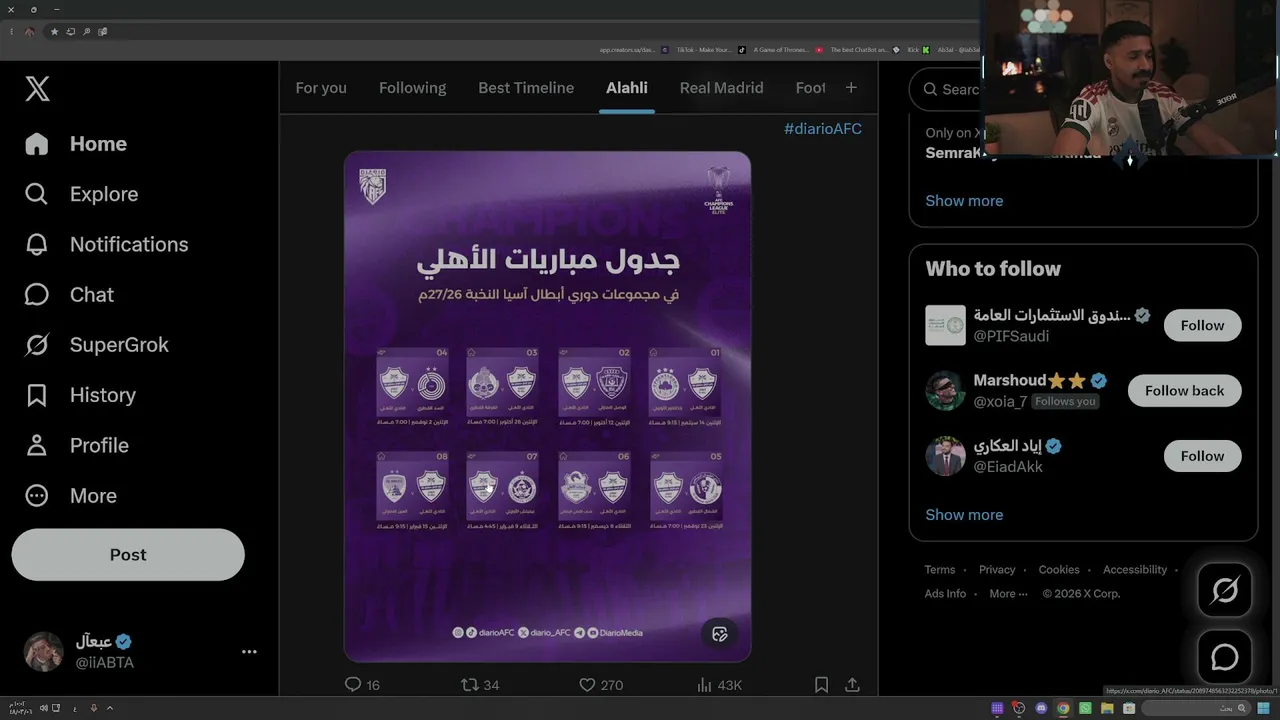Image resolution: width=1280 pixels, height=720 pixels.
Task: Open the @iiABTA account avatar
Action: (x=43, y=652)
